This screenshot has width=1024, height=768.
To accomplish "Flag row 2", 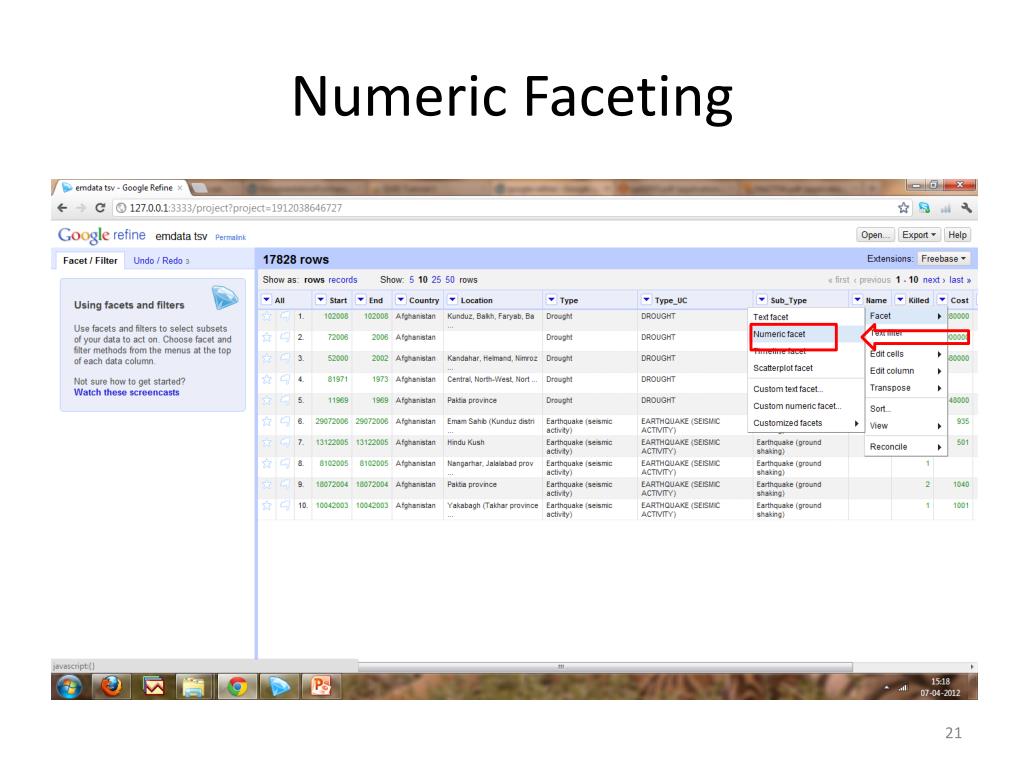I will point(285,337).
